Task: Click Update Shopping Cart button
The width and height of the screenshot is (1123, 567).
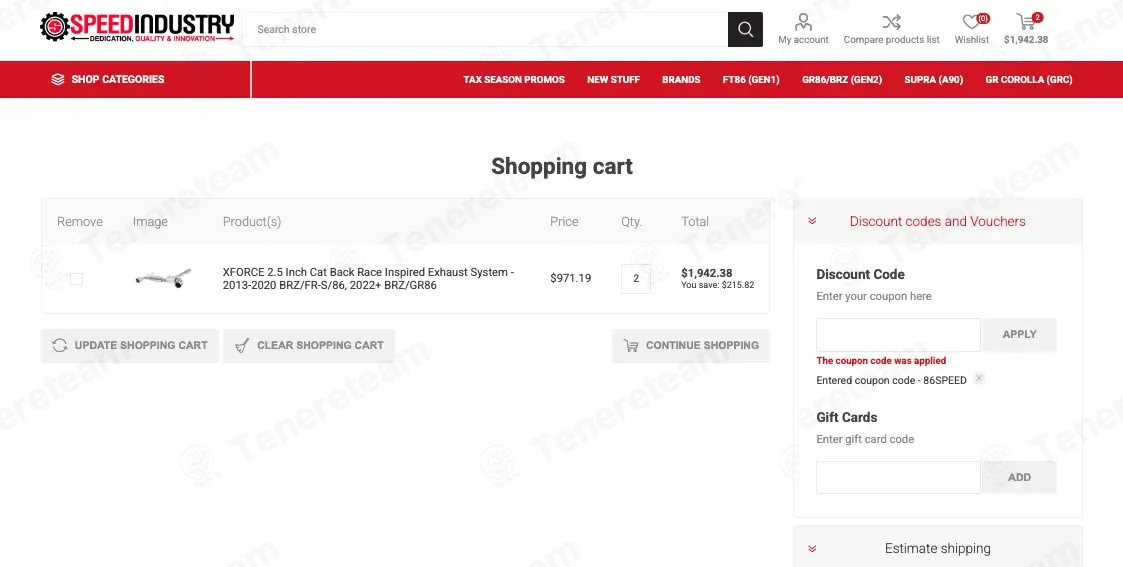Action: [x=130, y=345]
